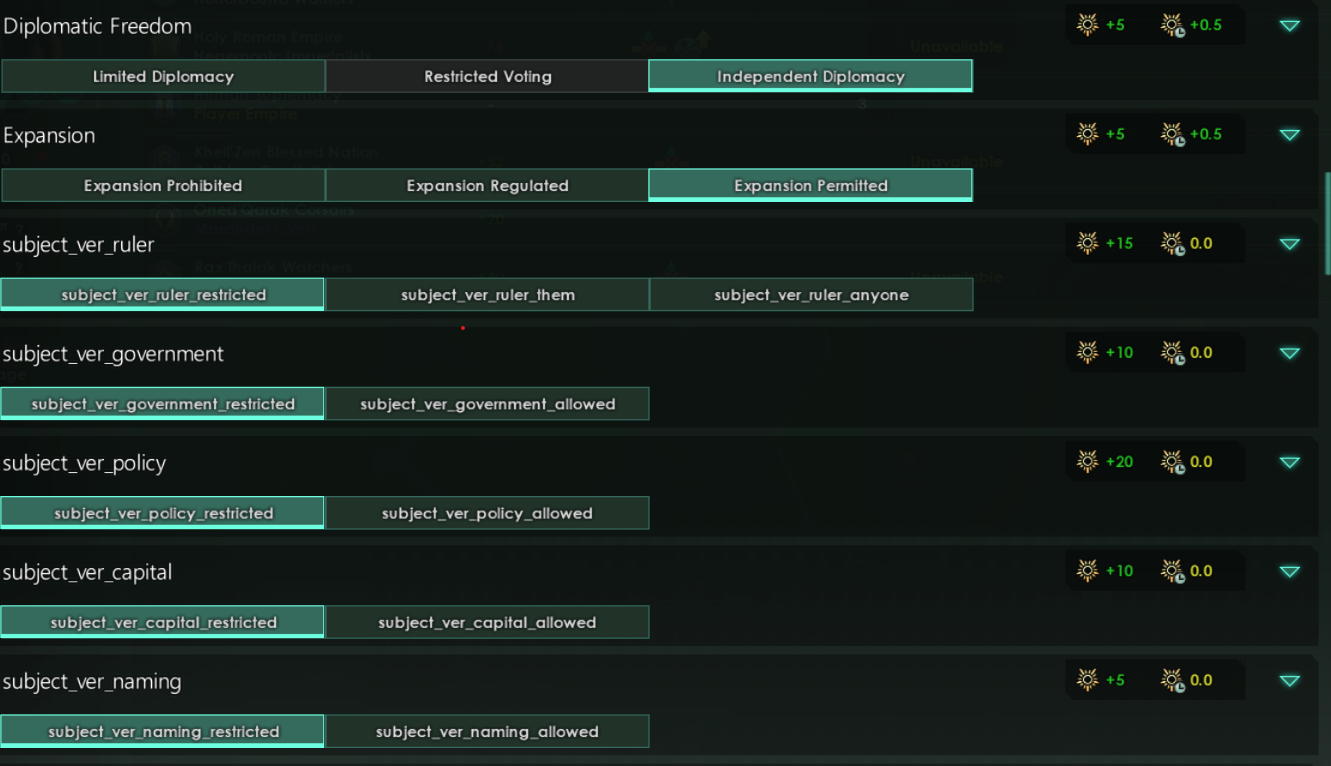Click loyalty icon in subject_ver_policy row
The height and width of the screenshot is (766, 1331).
pyautogui.click(x=1087, y=460)
